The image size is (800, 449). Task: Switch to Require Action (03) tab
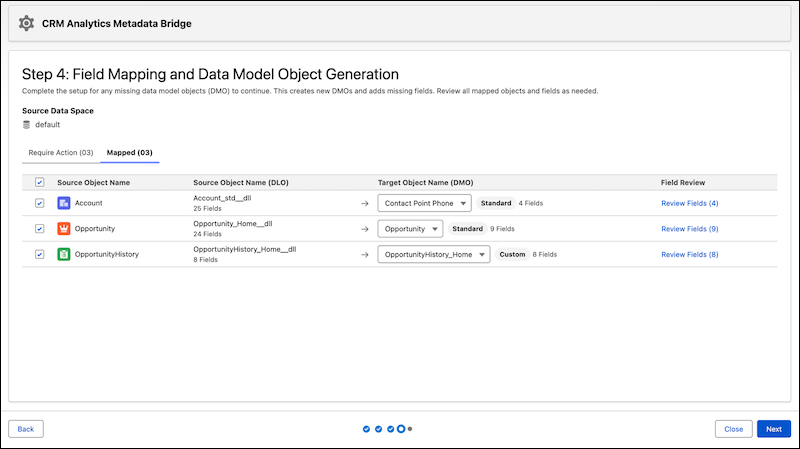[x=61, y=153]
